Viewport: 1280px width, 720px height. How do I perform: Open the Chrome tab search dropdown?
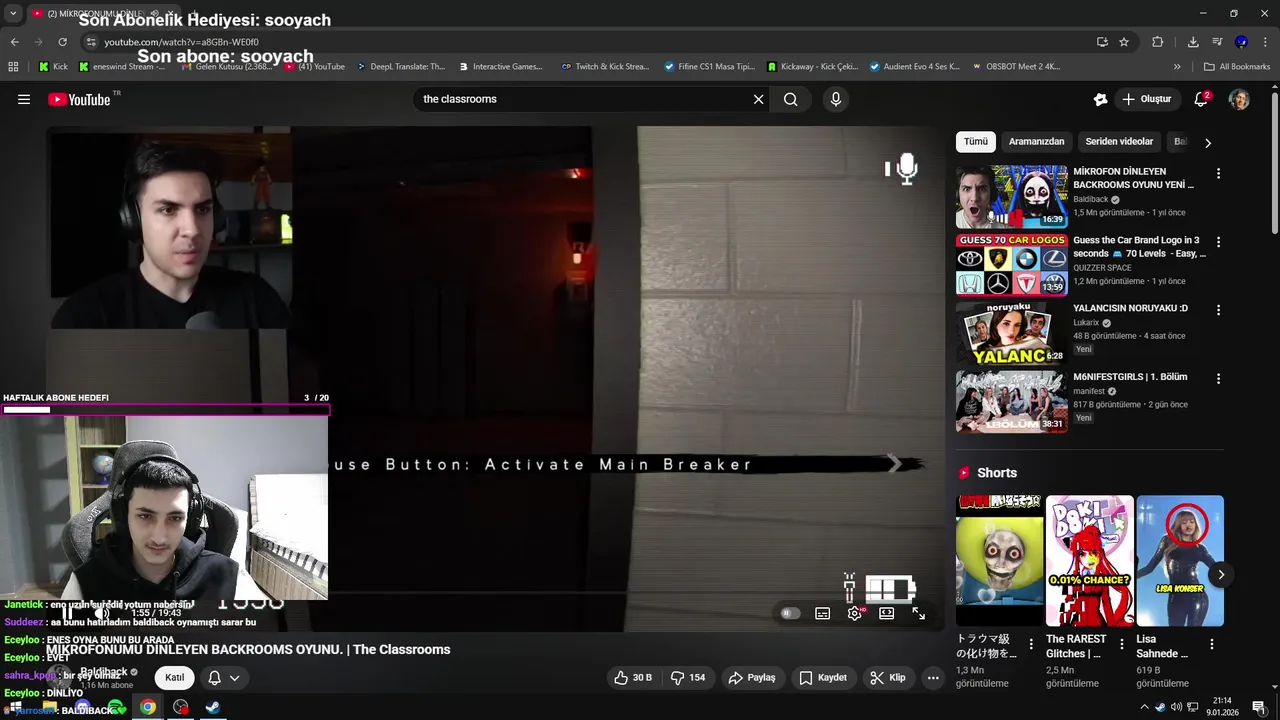click(13, 13)
